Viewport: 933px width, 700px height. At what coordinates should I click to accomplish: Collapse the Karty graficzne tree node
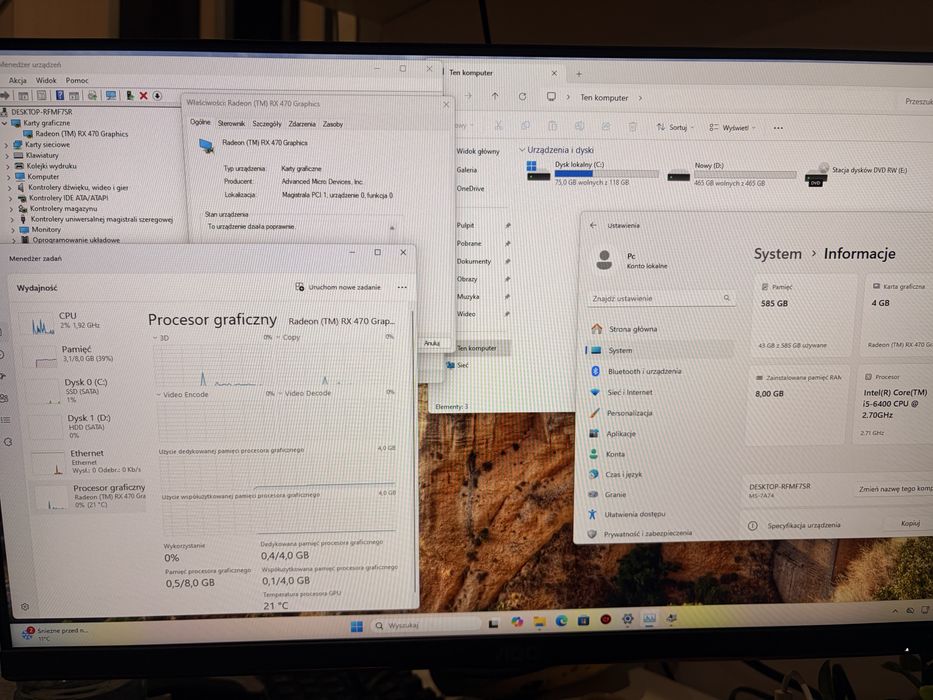(5, 123)
